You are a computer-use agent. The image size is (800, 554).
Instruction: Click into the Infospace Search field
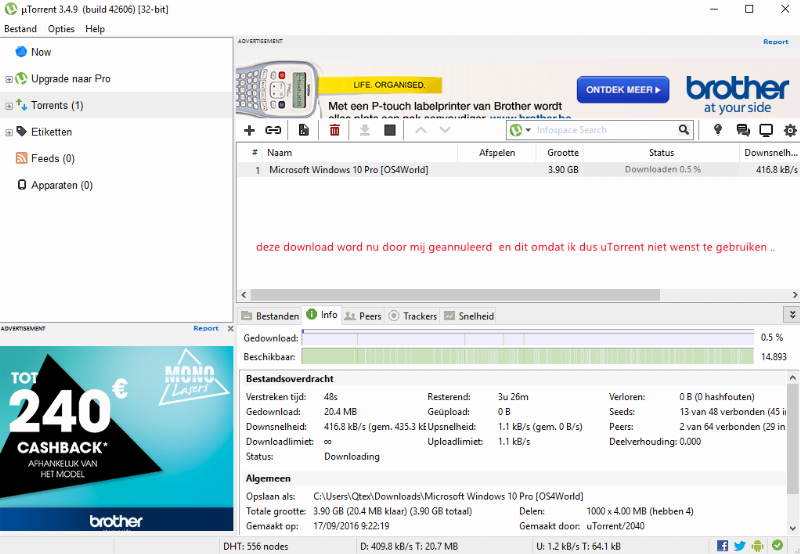pyautogui.click(x=605, y=130)
